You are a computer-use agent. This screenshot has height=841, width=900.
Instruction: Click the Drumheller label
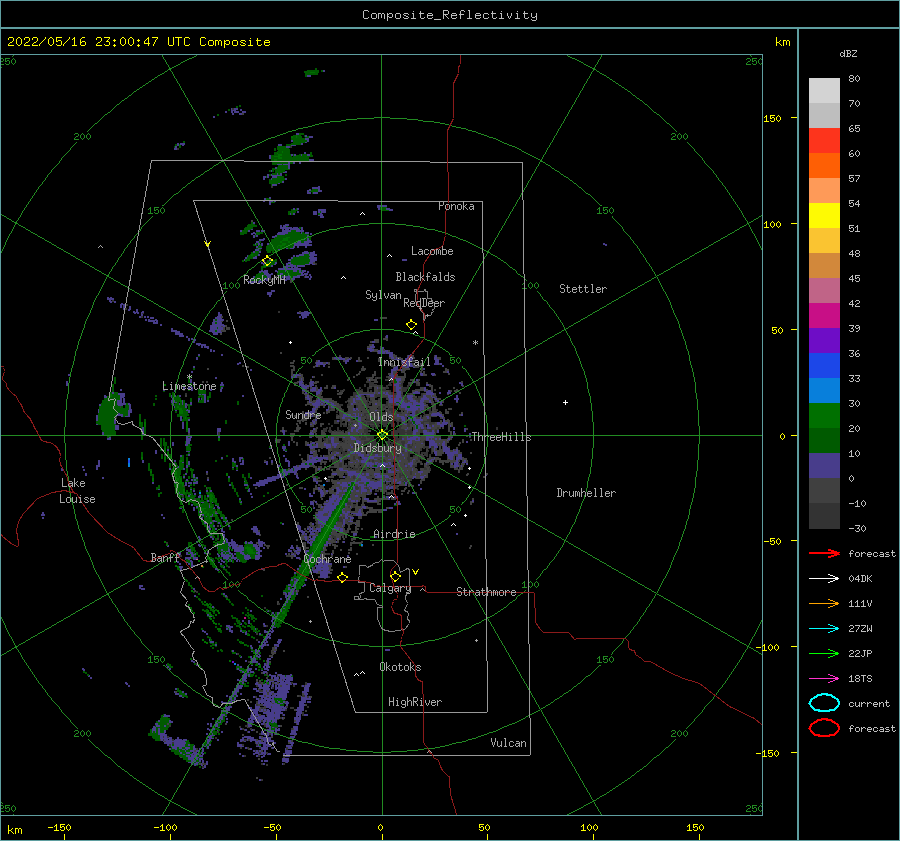pyautogui.click(x=586, y=493)
